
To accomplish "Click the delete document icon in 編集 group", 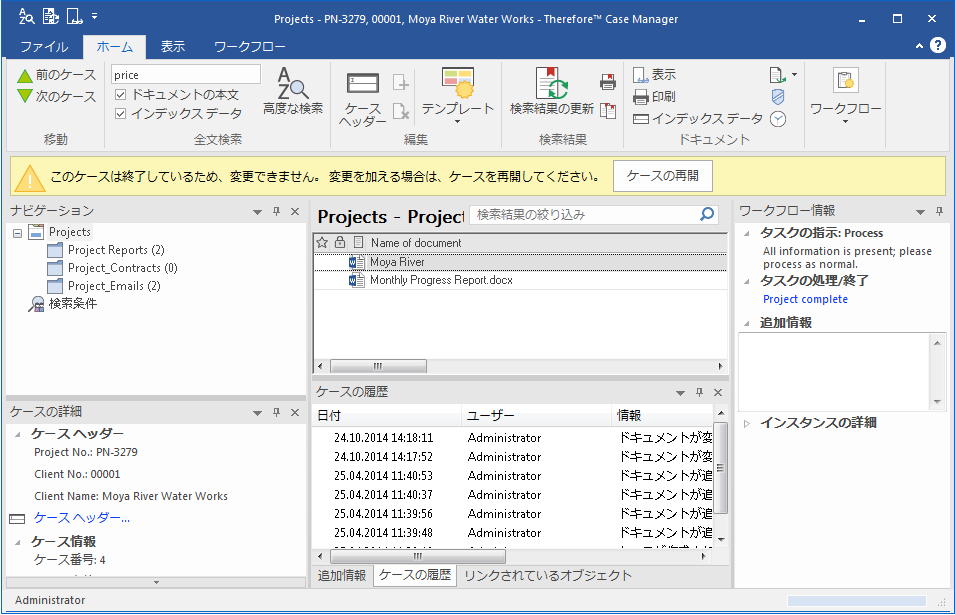I will 401,111.
